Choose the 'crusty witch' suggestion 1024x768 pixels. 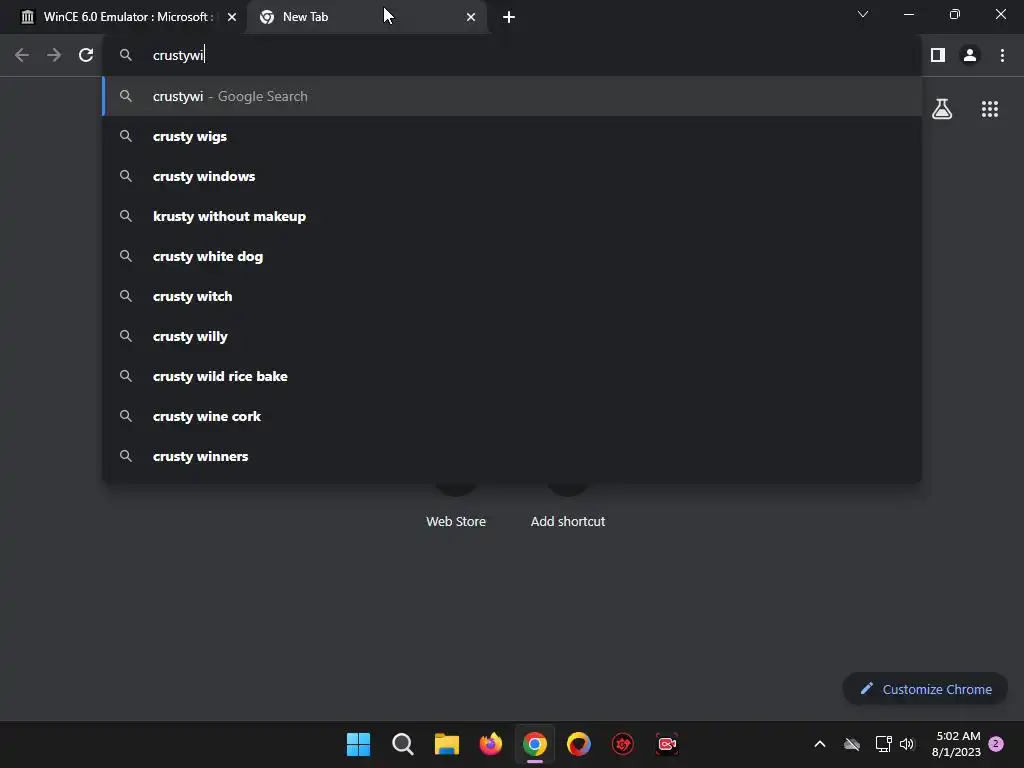[x=511, y=296]
